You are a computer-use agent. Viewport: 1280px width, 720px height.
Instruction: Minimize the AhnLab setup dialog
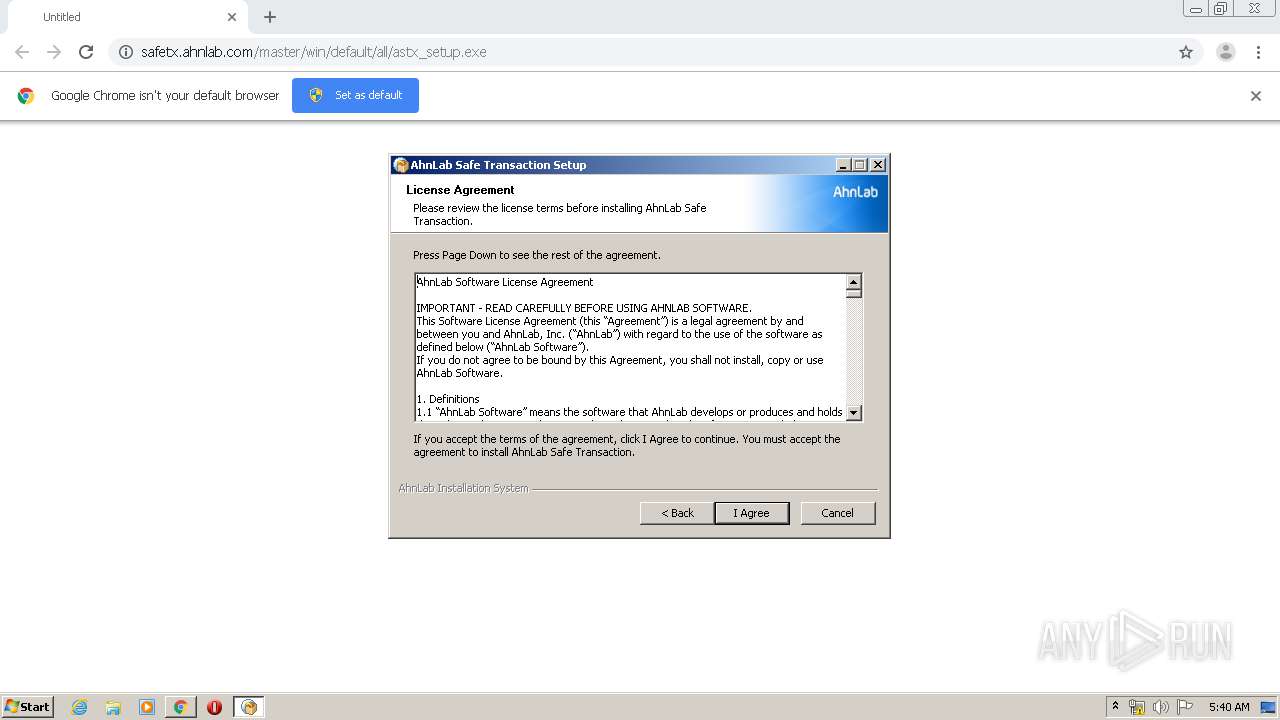[843, 165]
